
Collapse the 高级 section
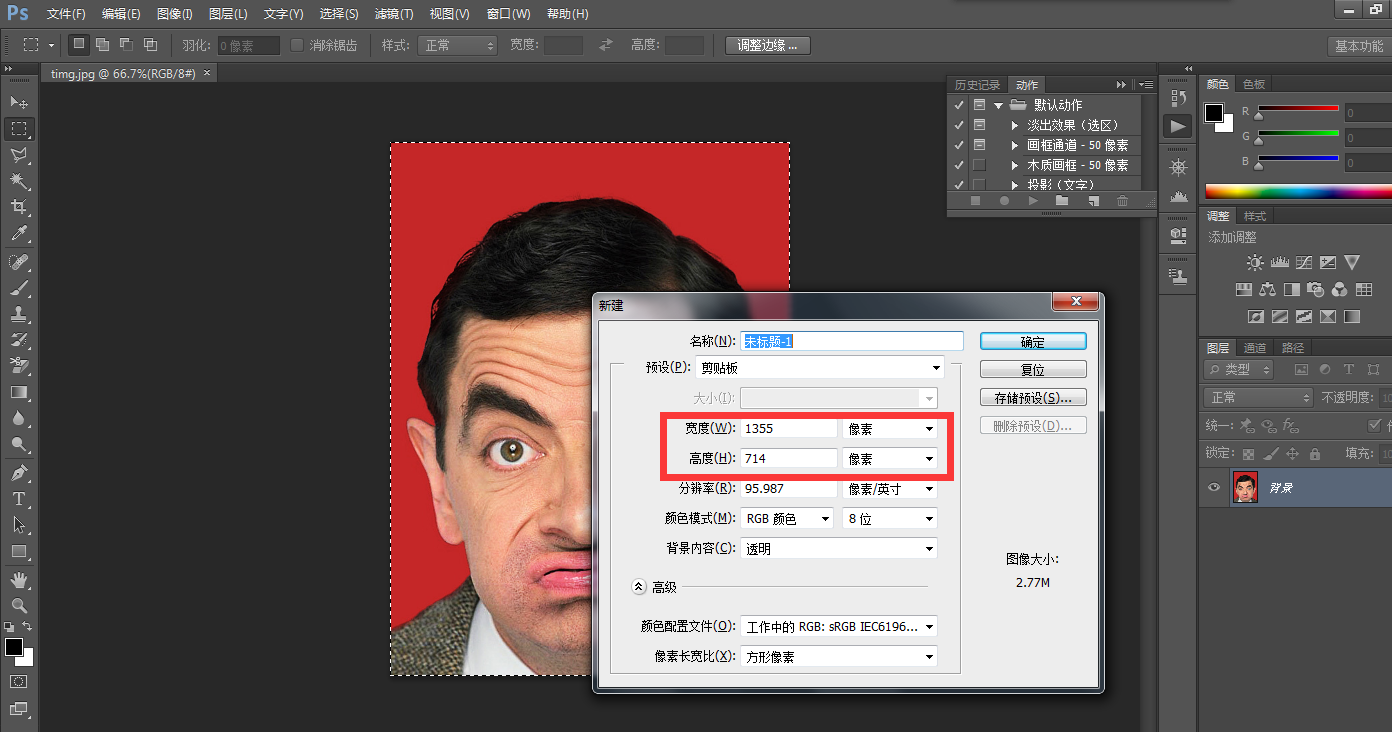639,587
